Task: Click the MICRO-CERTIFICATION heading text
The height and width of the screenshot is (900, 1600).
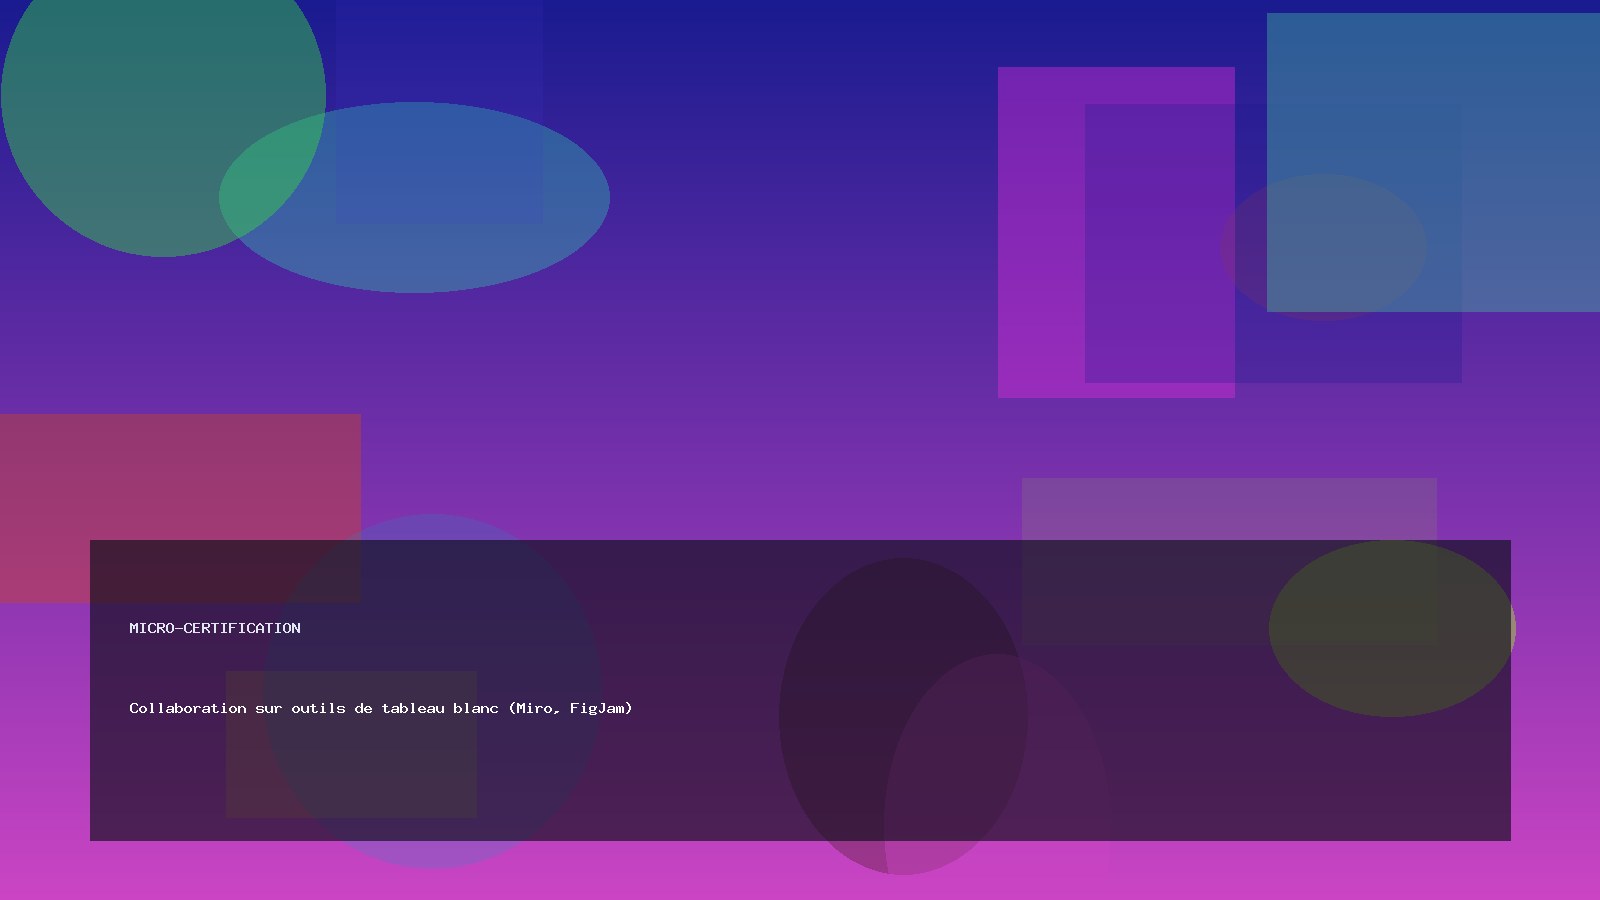Action: [x=214, y=628]
